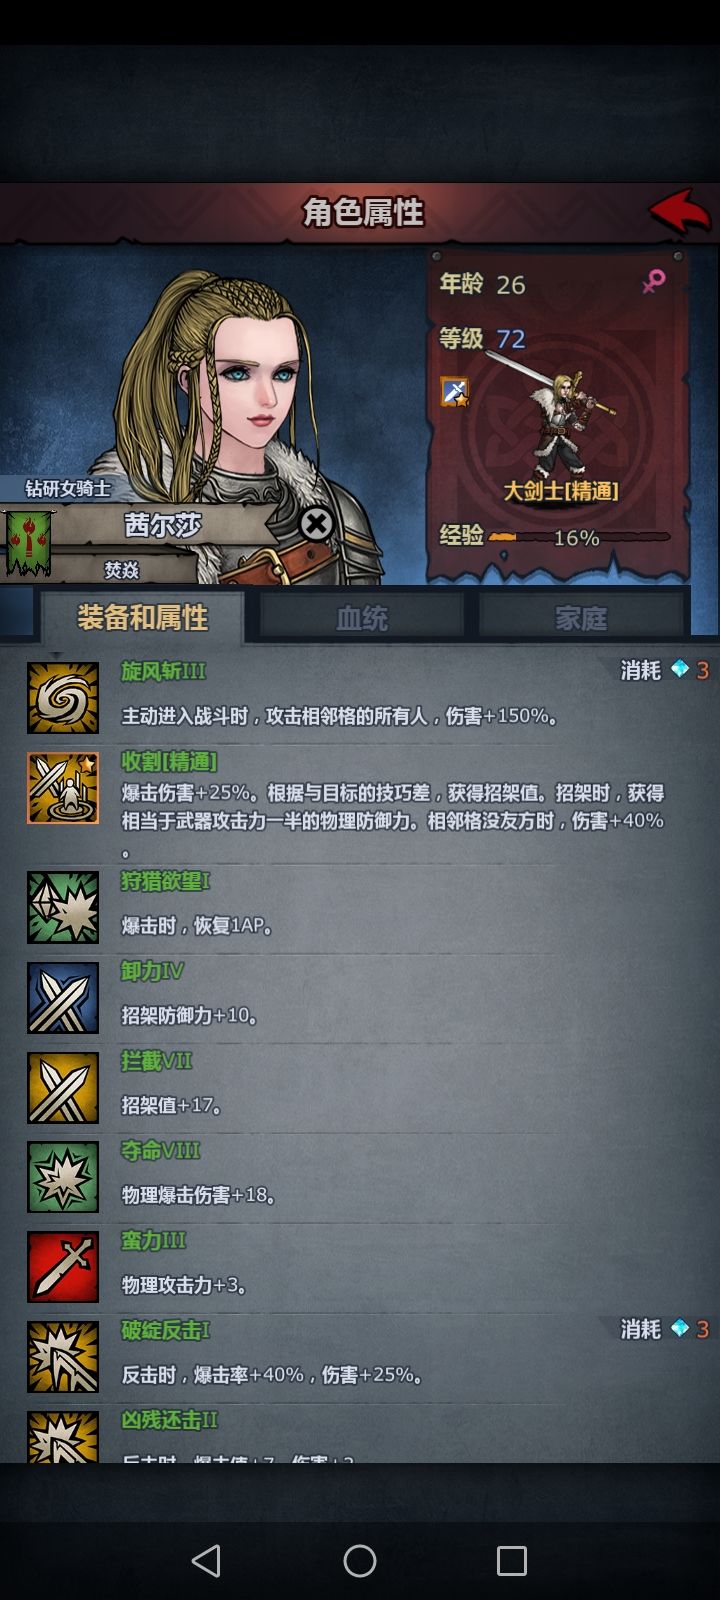Tap the 夺命VIII skill icon
The width and height of the screenshot is (720, 1600).
click(63, 1177)
